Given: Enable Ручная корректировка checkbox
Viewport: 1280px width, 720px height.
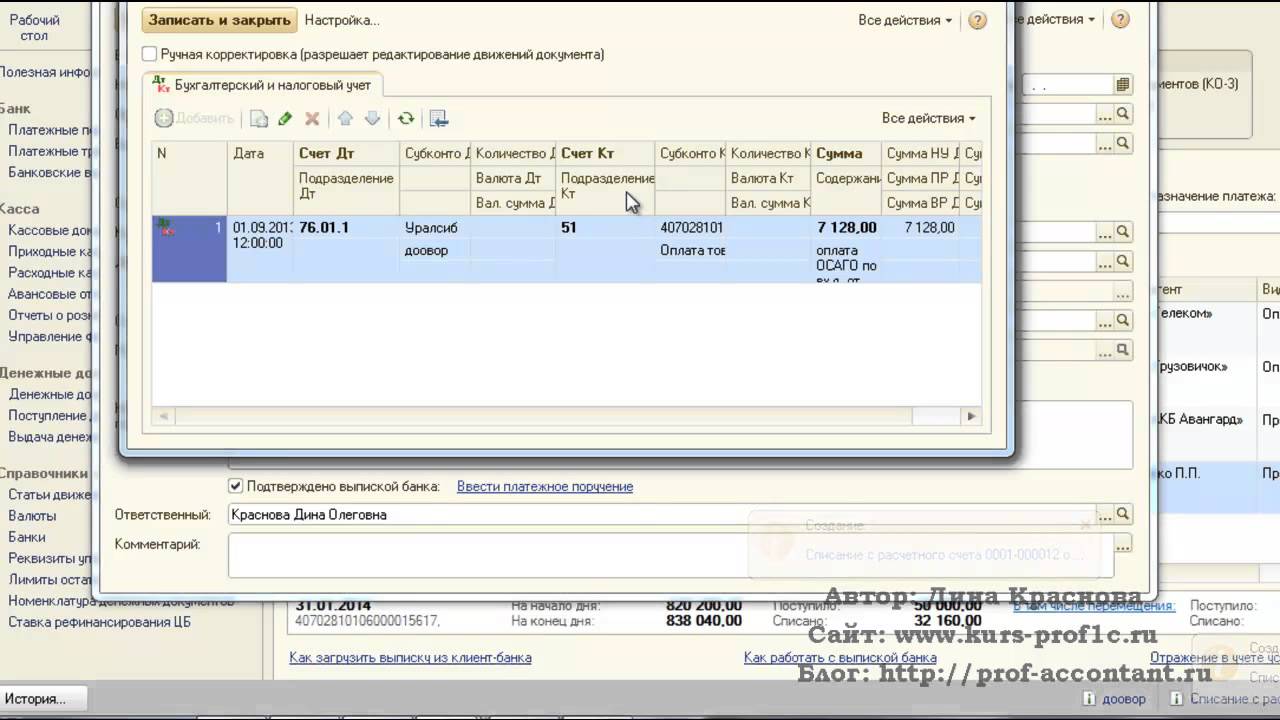Looking at the screenshot, I should (x=150, y=54).
